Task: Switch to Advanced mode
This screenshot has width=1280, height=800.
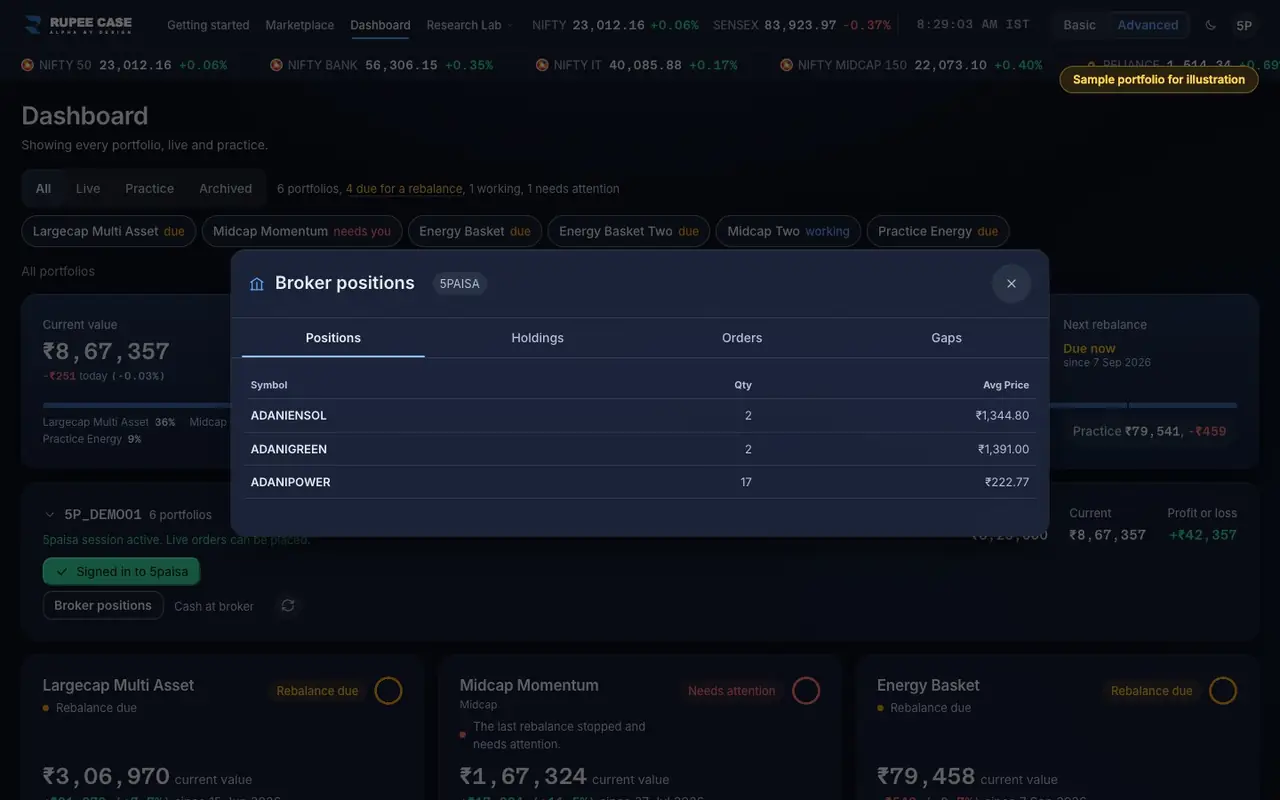Action: [1148, 25]
